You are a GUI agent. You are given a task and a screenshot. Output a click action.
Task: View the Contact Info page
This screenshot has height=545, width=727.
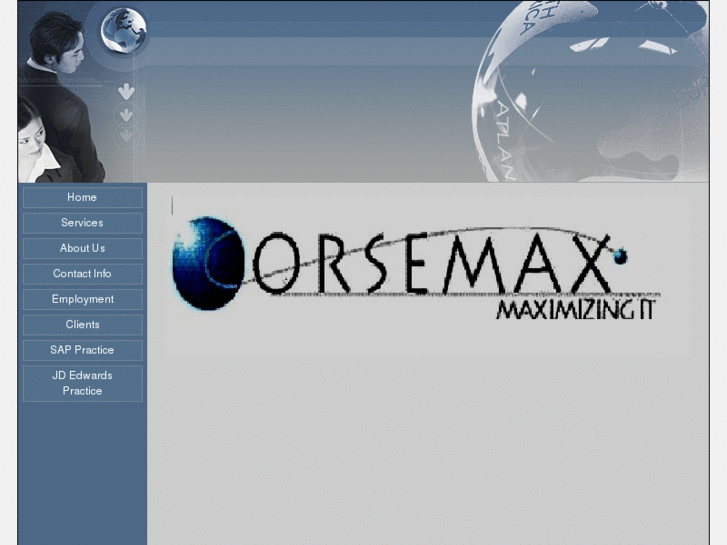tap(83, 274)
